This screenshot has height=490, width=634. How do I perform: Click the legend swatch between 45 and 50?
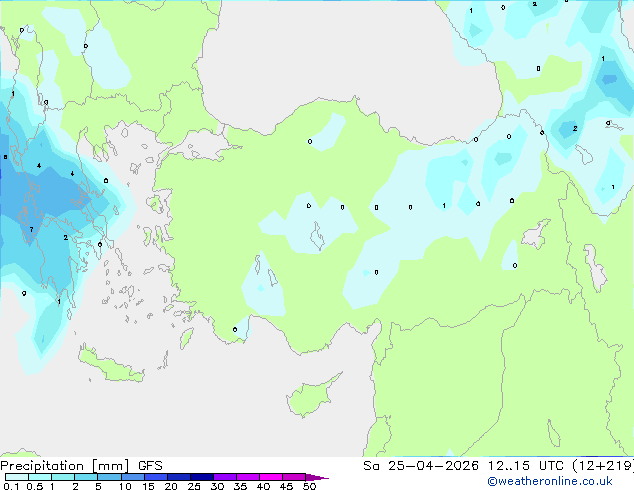coord(294,477)
